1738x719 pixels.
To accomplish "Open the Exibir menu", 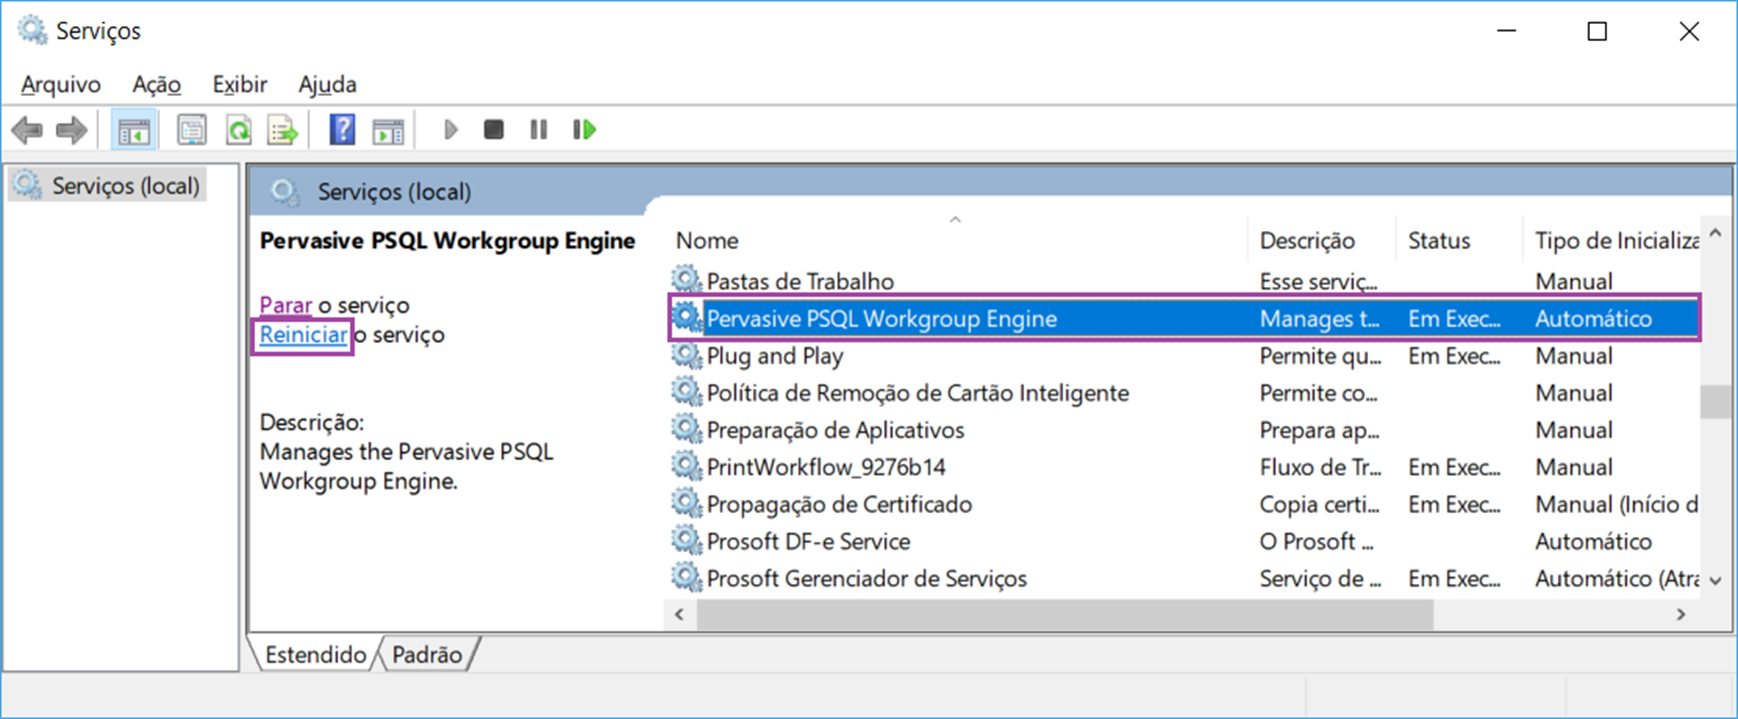I will click(x=240, y=84).
